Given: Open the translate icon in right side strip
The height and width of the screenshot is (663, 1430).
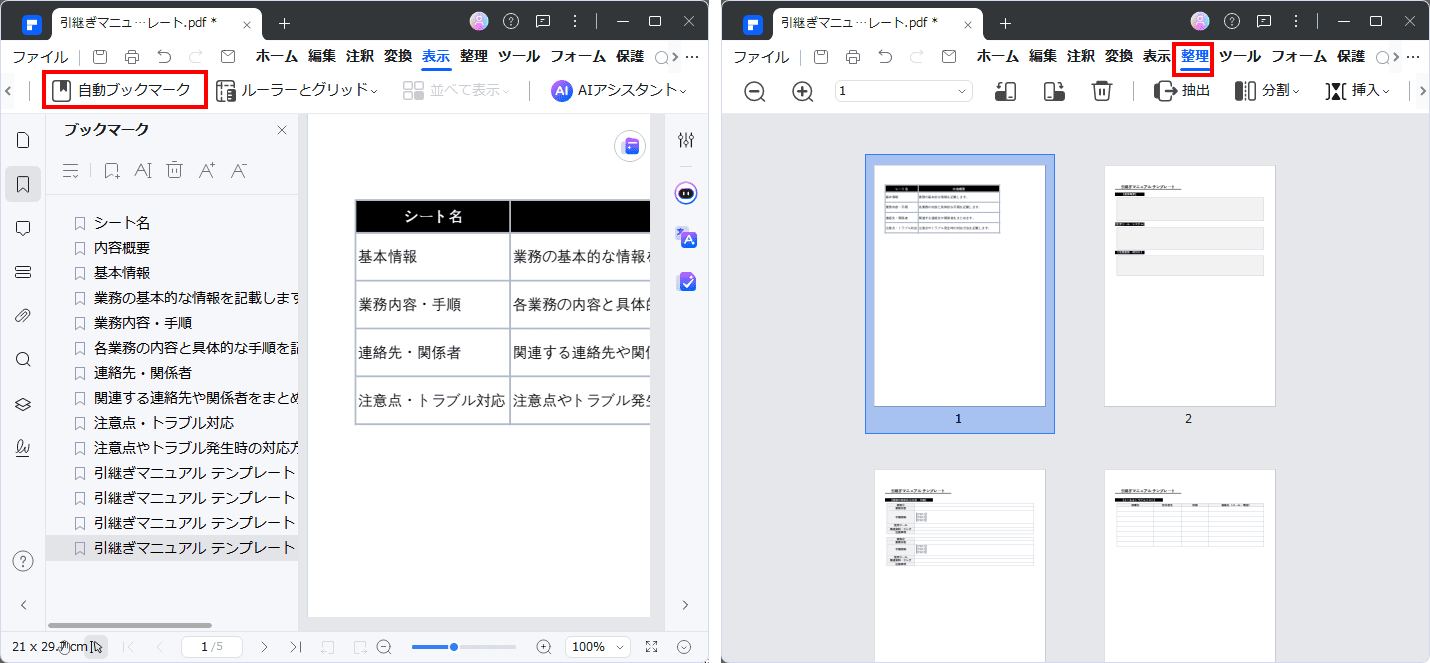Looking at the screenshot, I should [x=686, y=238].
